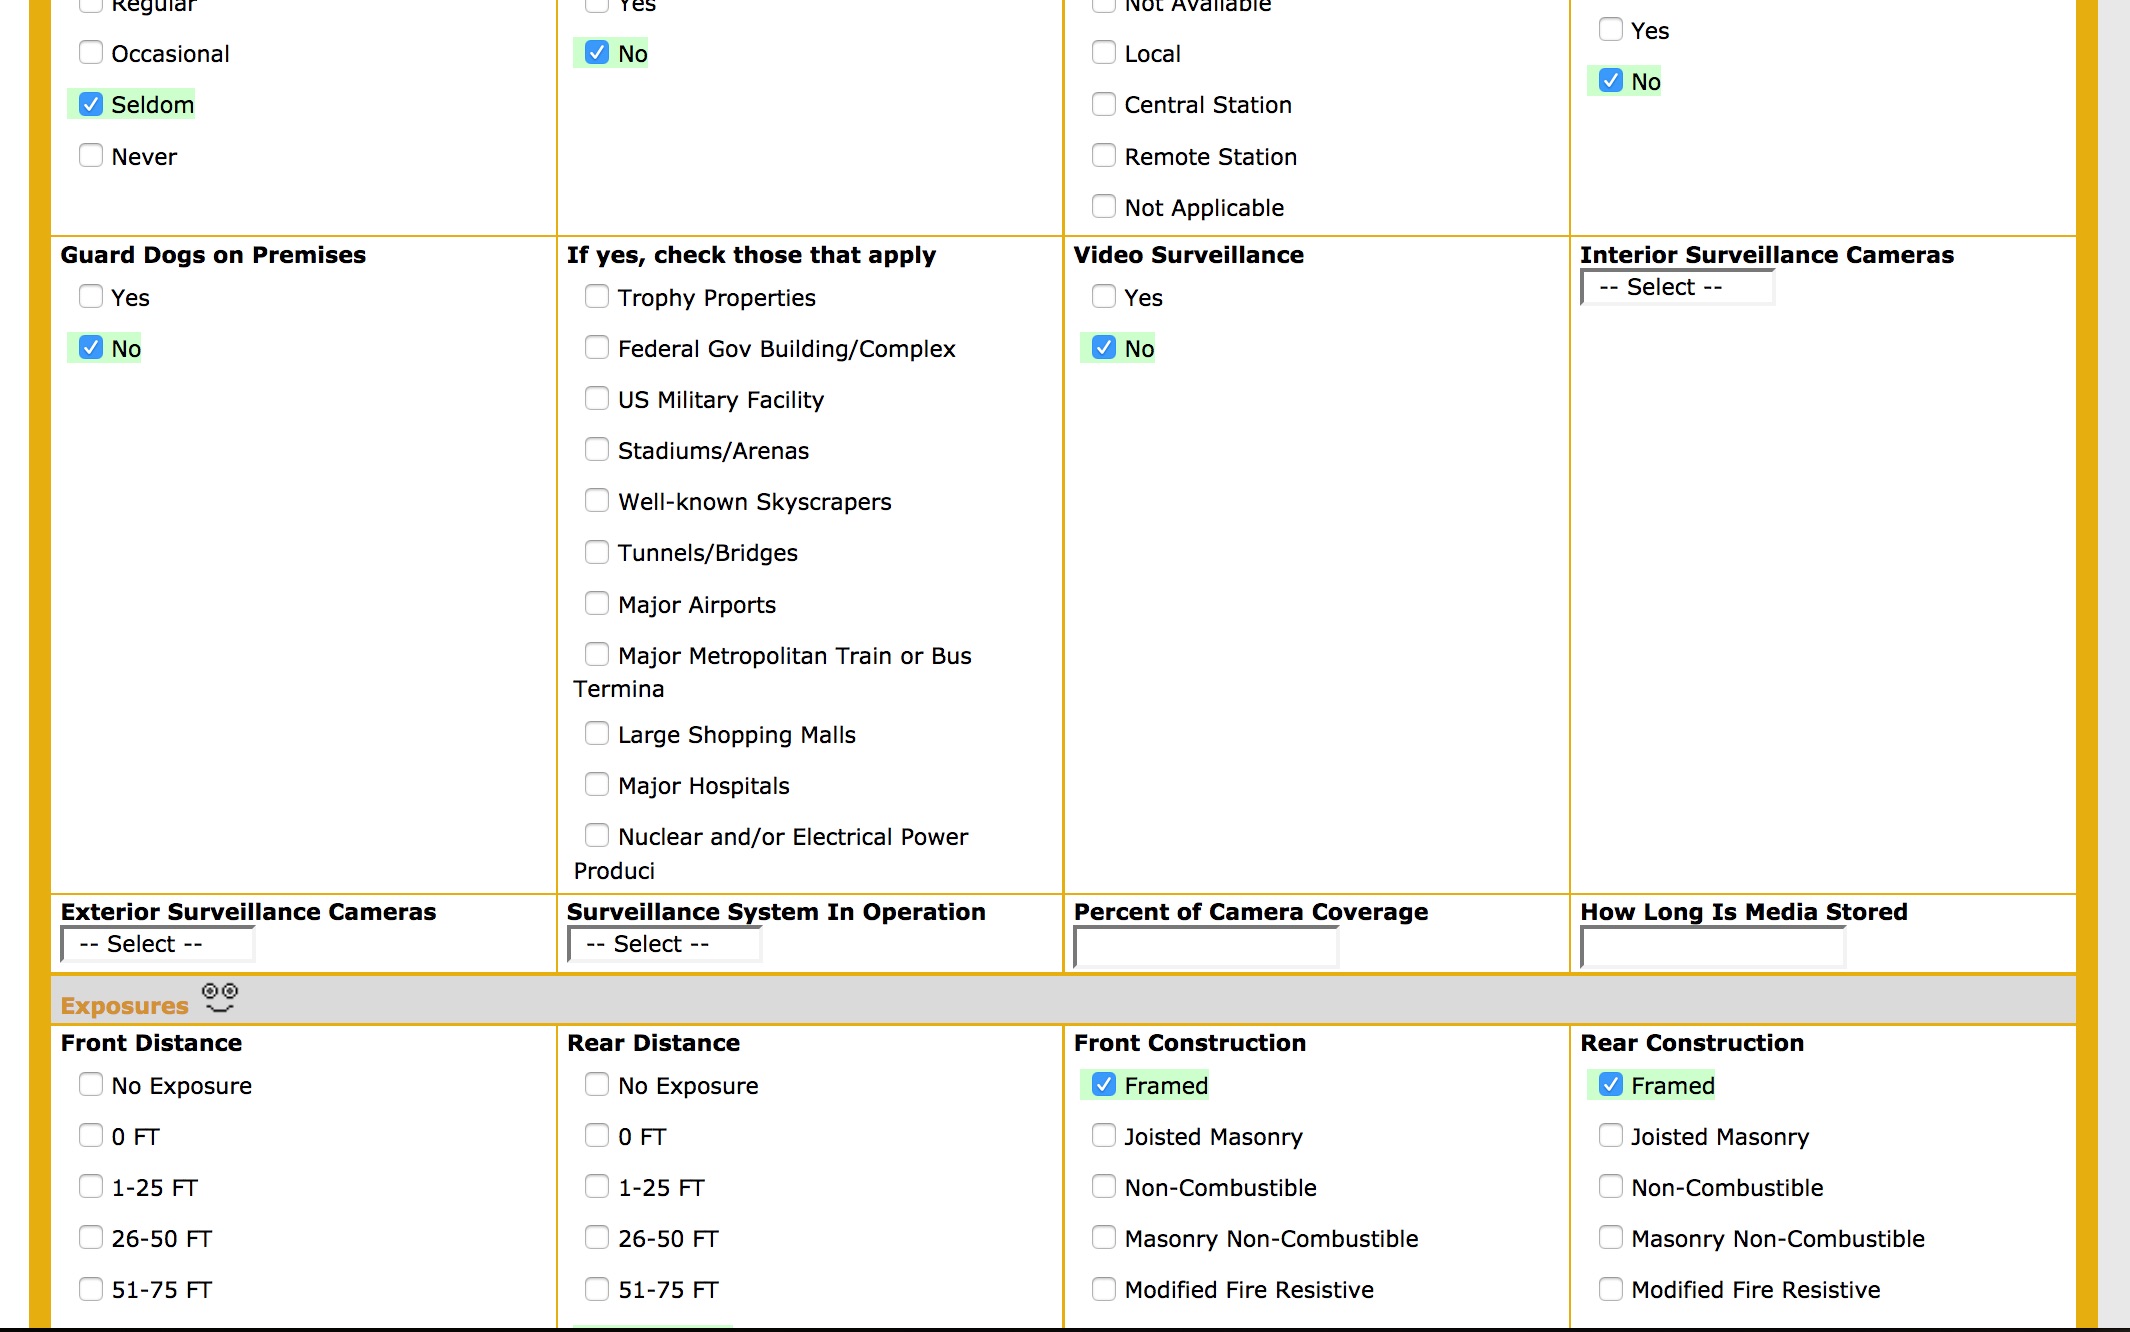Check the Remote Station checkbox
This screenshot has width=2130, height=1332.
pos(1104,155)
